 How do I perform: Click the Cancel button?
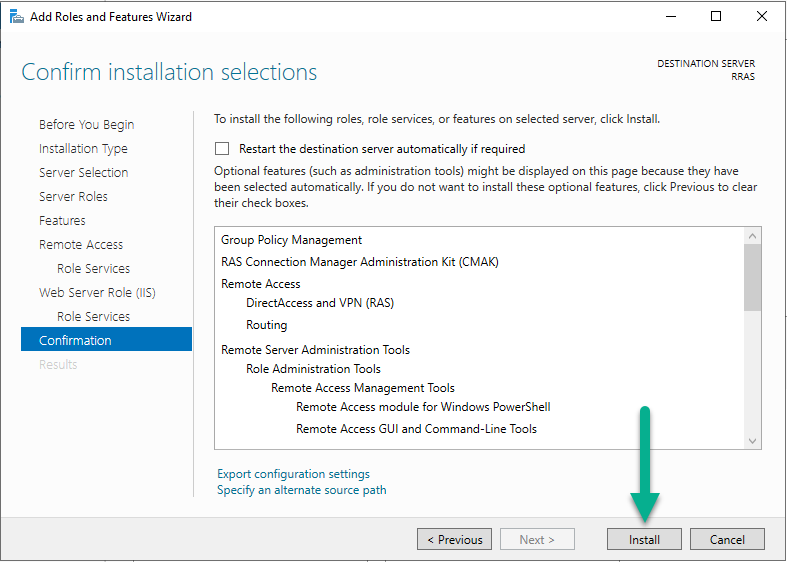727,539
